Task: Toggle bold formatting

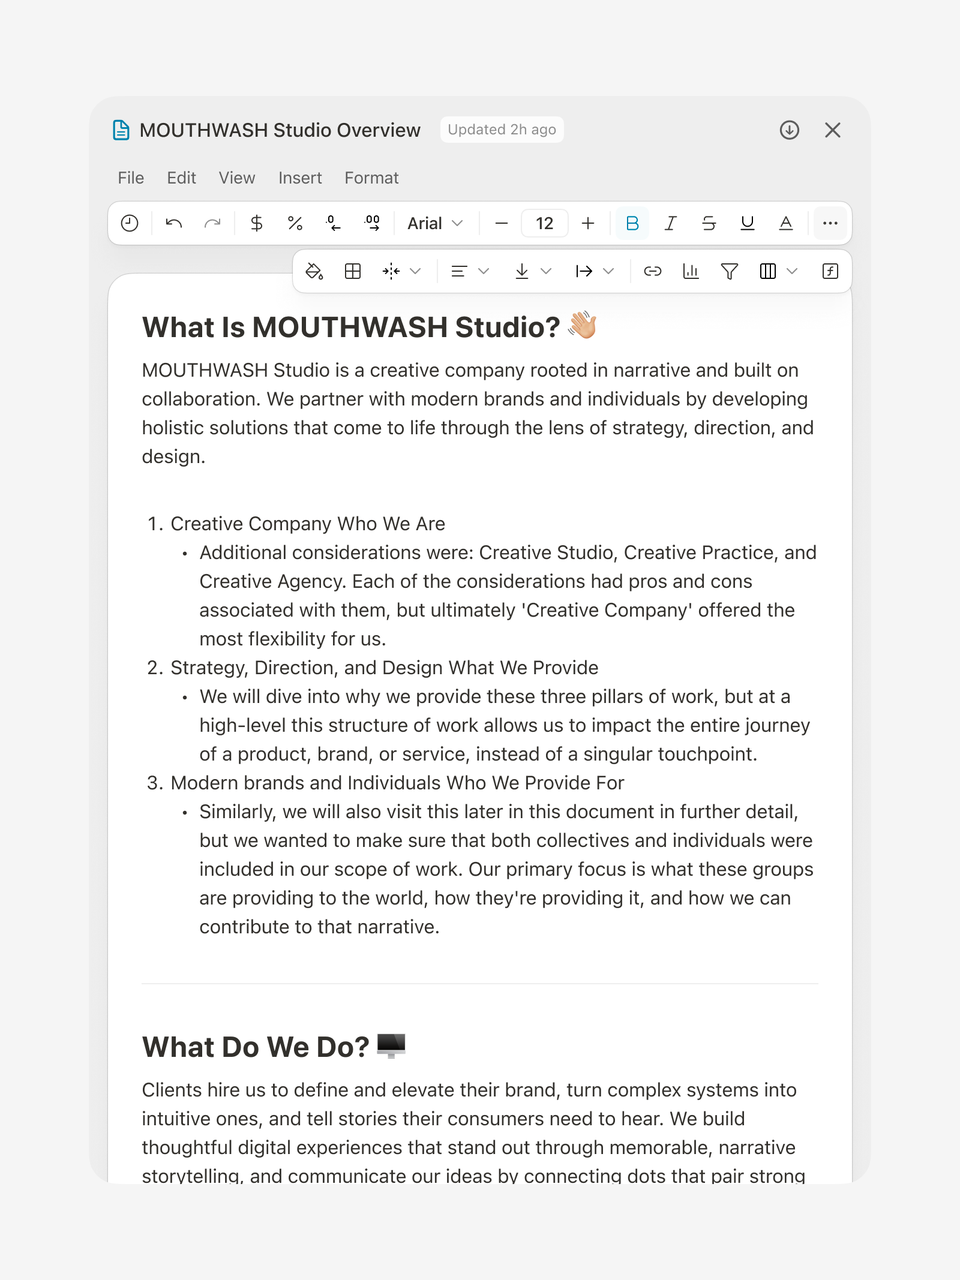Action: pyautogui.click(x=632, y=223)
